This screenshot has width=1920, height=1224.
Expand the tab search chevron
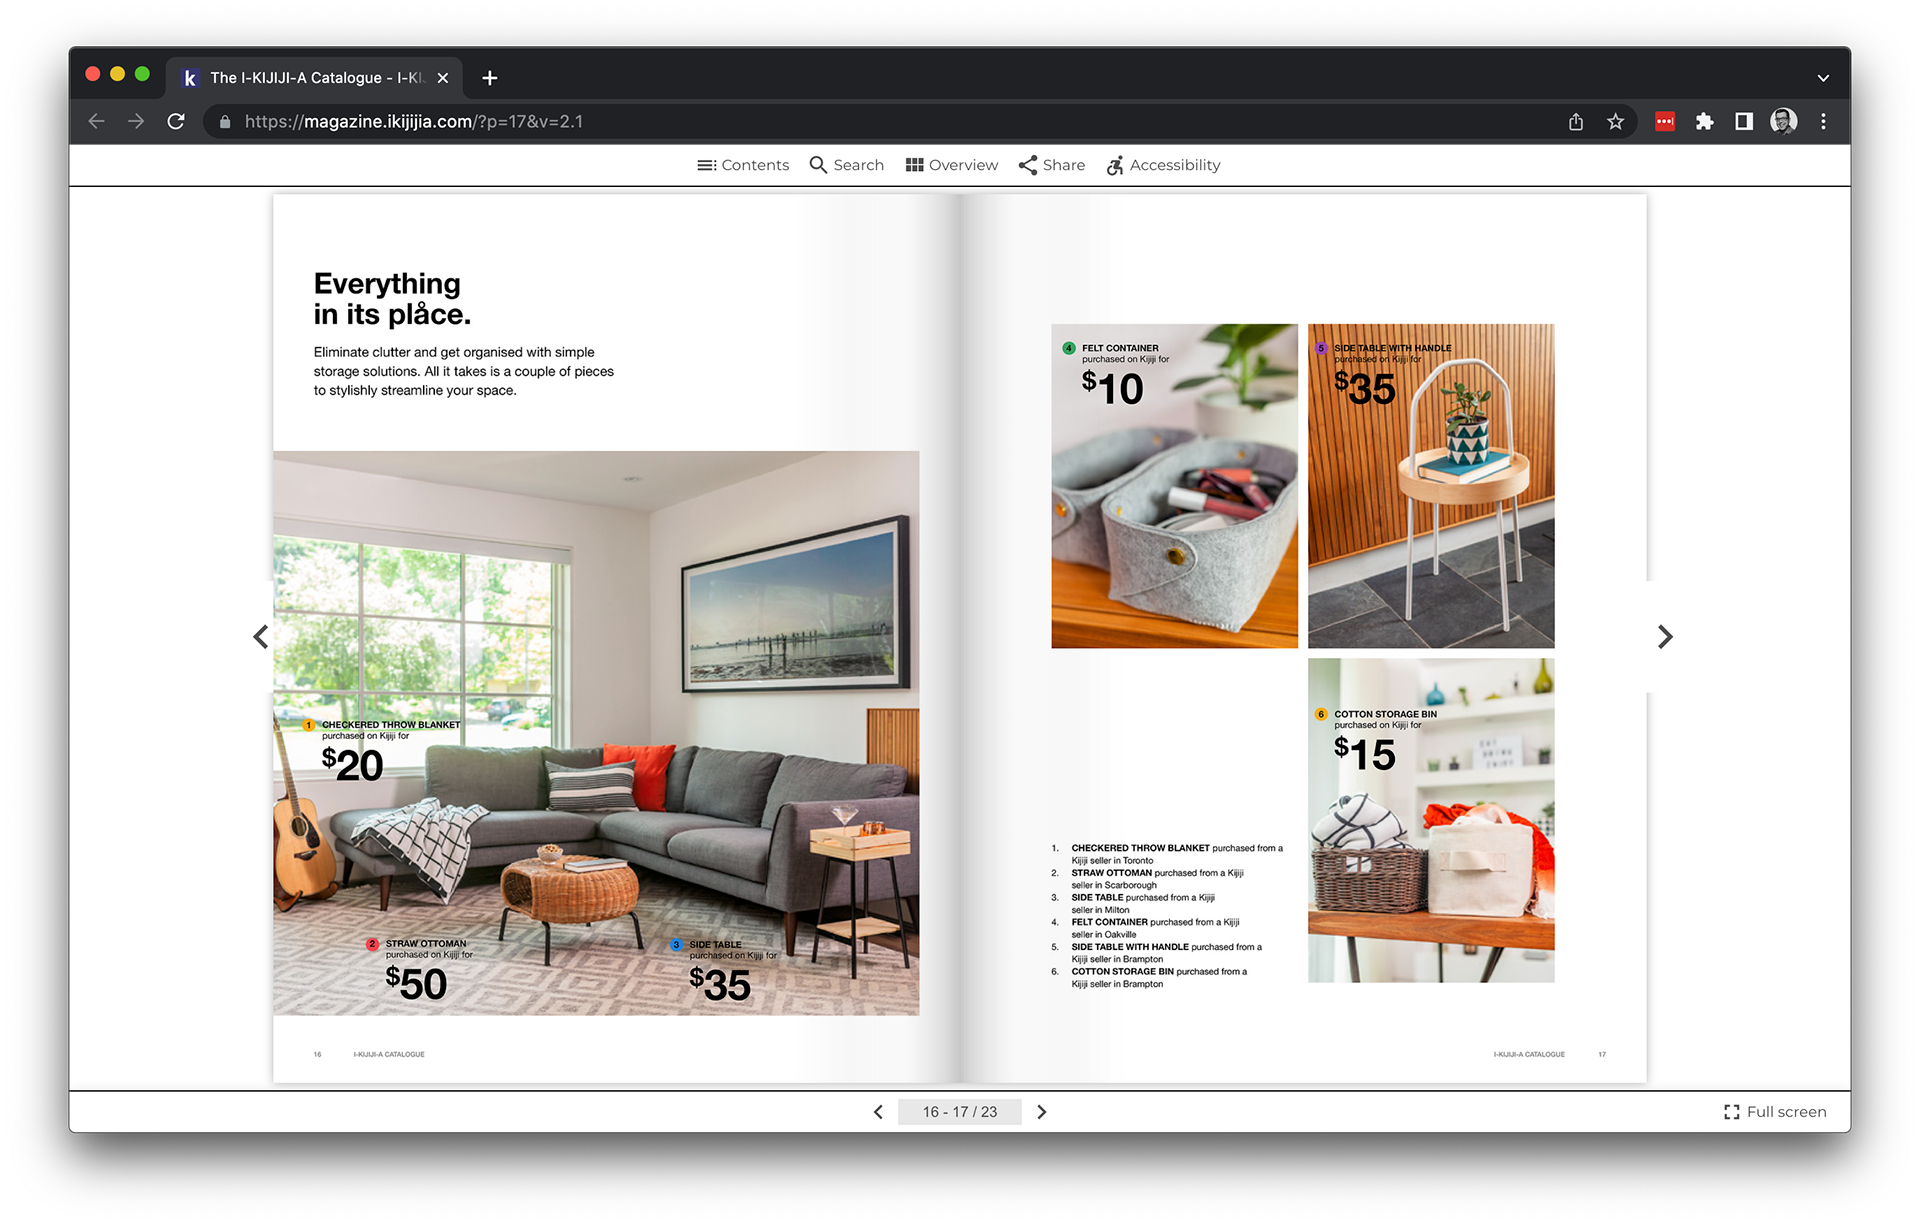pyautogui.click(x=1823, y=78)
